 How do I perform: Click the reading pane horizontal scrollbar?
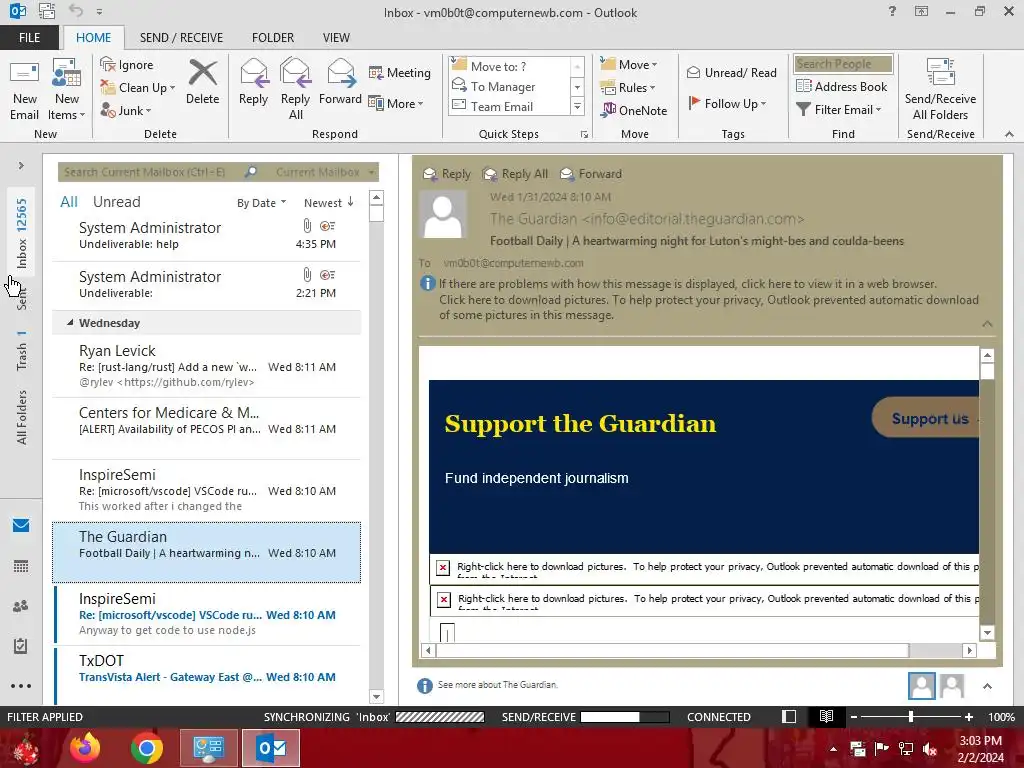[673, 650]
